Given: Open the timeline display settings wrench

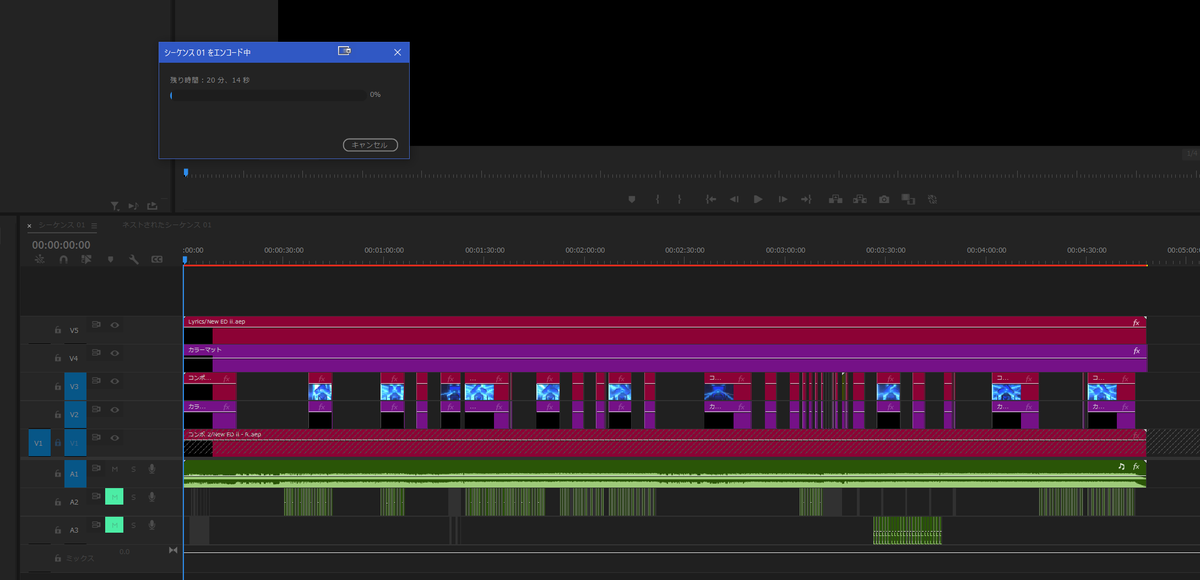Looking at the screenshot, I should pyautogui.click(x=133, y=259).
